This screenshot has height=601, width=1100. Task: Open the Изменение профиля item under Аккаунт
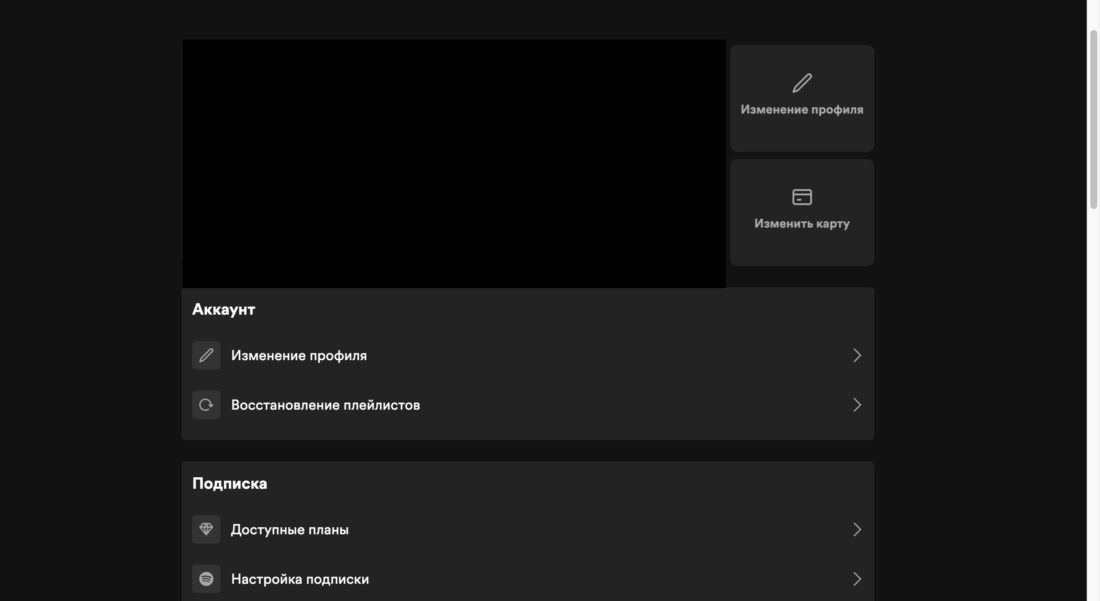pyautogui.click(x=299, y=355)
